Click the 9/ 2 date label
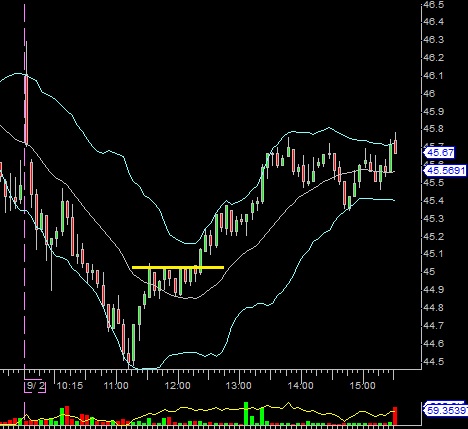The image size is (468, 429). tap(36, 386)
